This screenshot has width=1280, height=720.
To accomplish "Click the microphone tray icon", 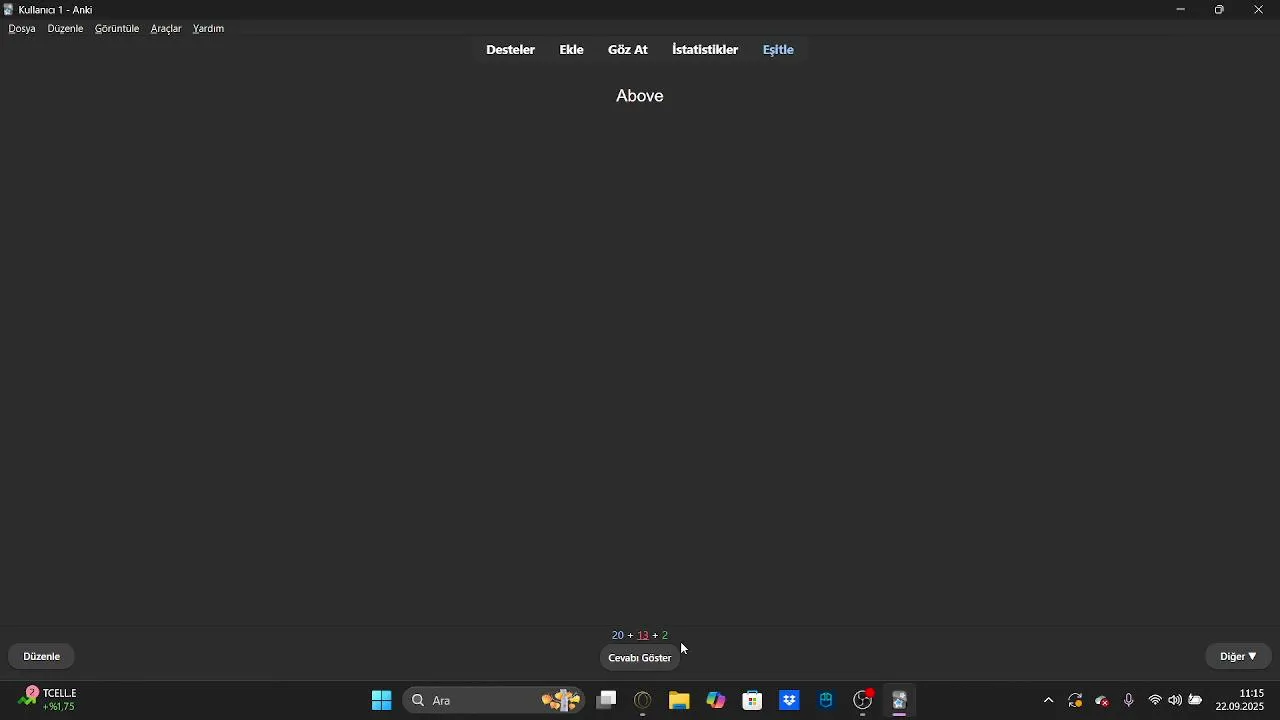I will (x=1130, y=702).
